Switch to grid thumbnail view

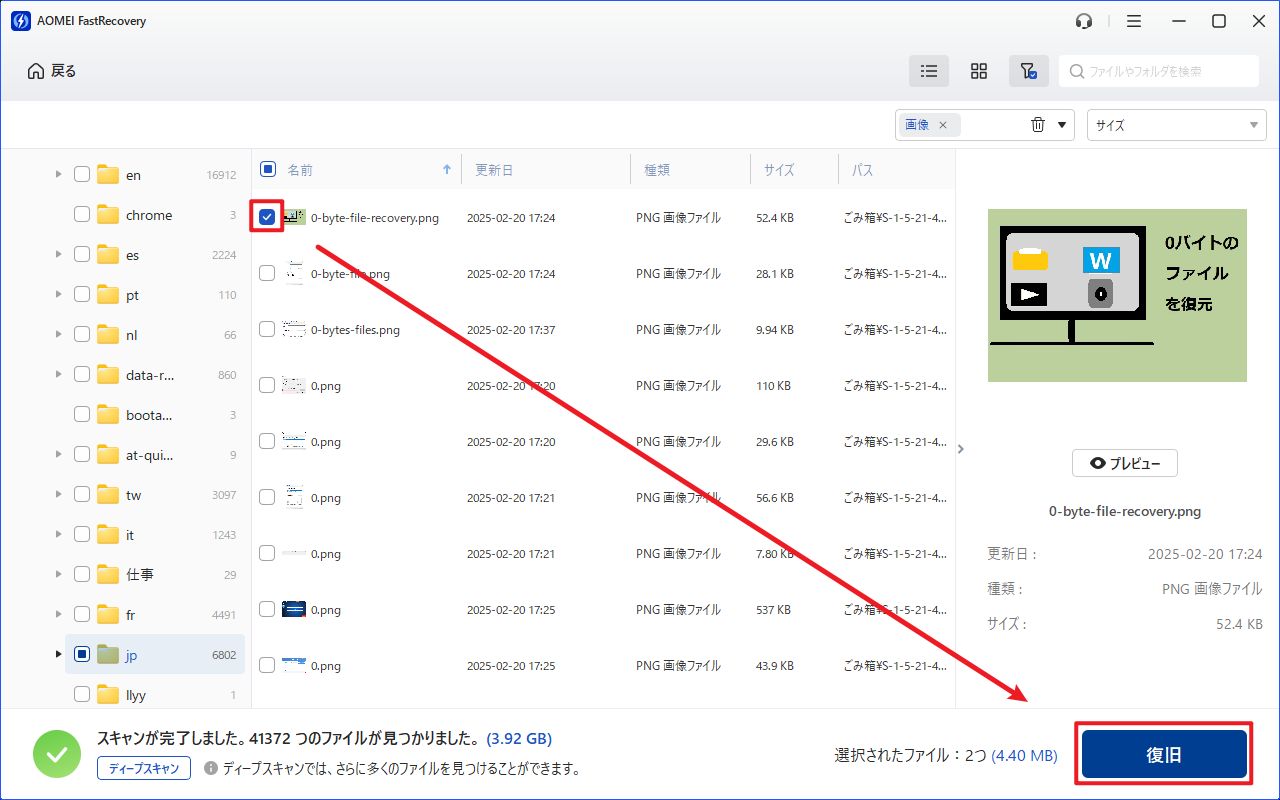(x=979, y=71)
